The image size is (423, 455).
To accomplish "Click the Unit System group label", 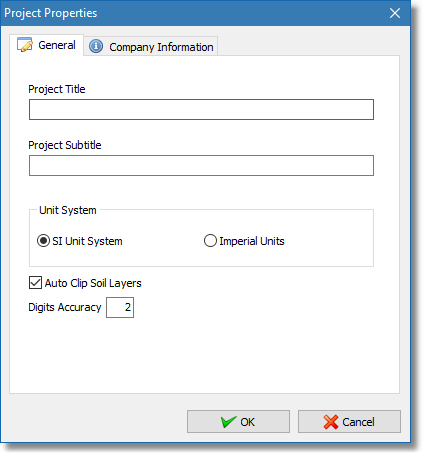I will click(x=68, y=210).
